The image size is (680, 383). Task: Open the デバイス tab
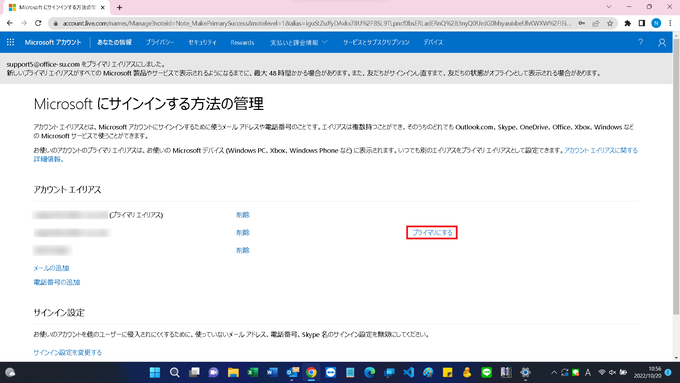(x=433, y=42)
